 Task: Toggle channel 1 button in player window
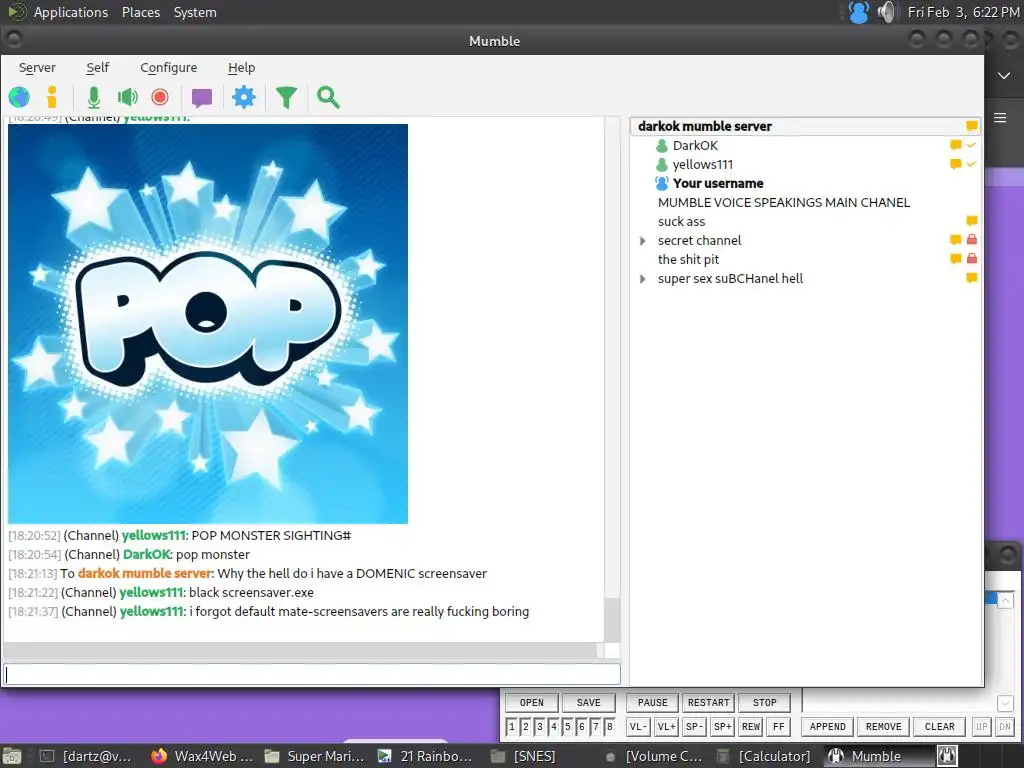point(511,727)
